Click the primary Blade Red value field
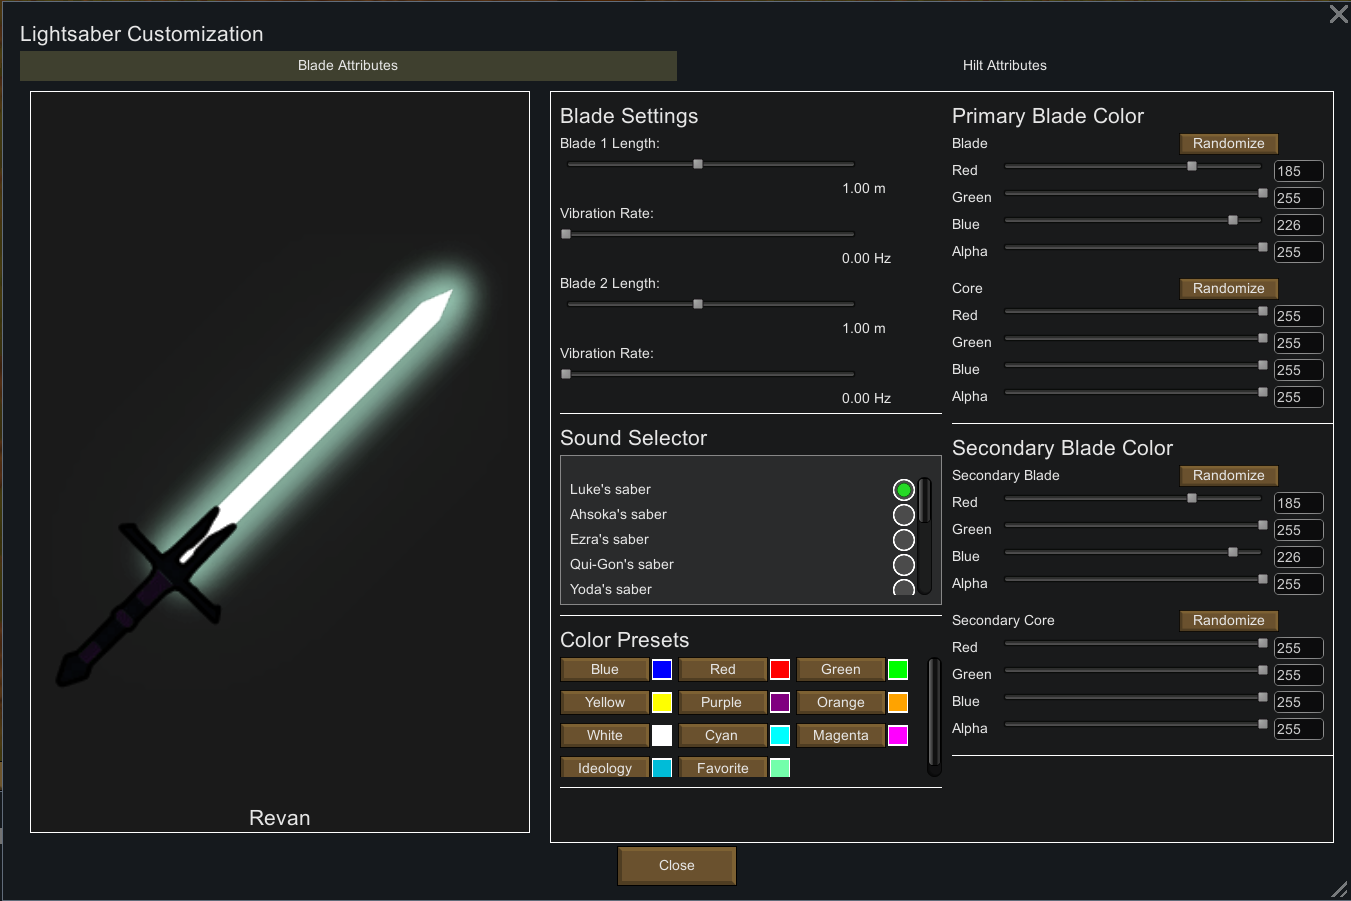Viewport: 1351px width, 901px height. coord(1299,171)
